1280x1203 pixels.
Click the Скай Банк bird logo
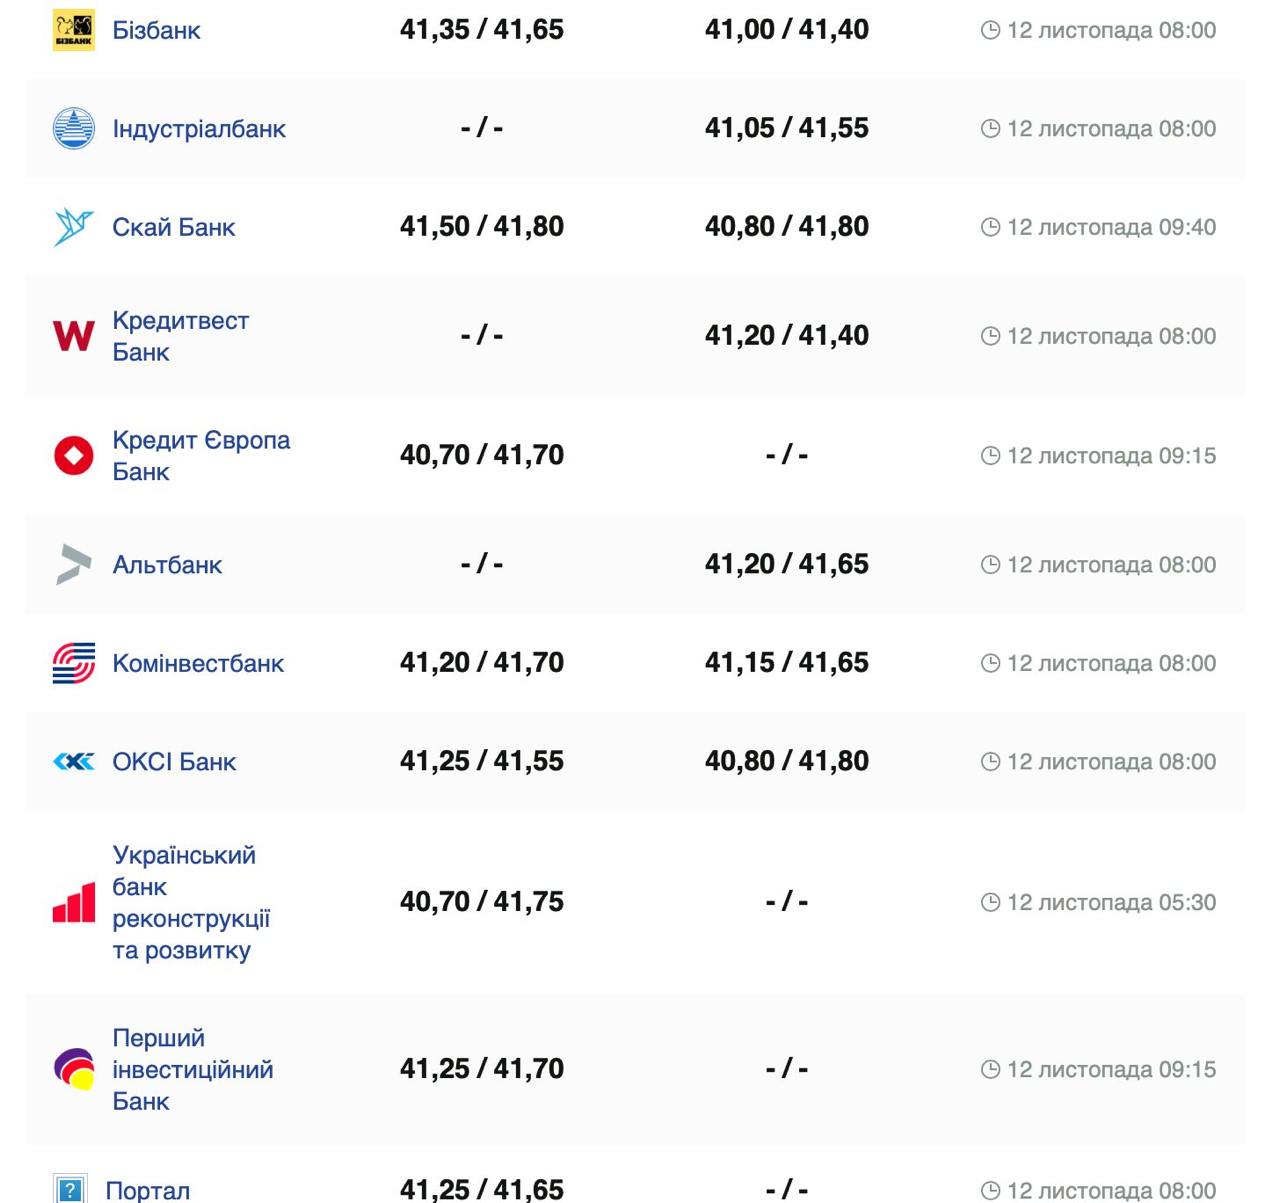coord(73,227)
